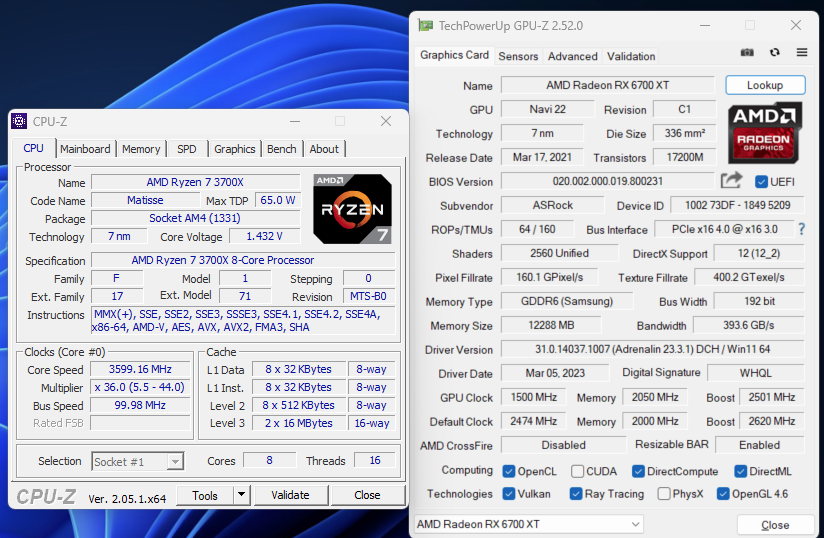Image resolution: width=824 pixels, height=538 pixels.
Task: Click the Bus Interface question mark
Action: (801, 229)
